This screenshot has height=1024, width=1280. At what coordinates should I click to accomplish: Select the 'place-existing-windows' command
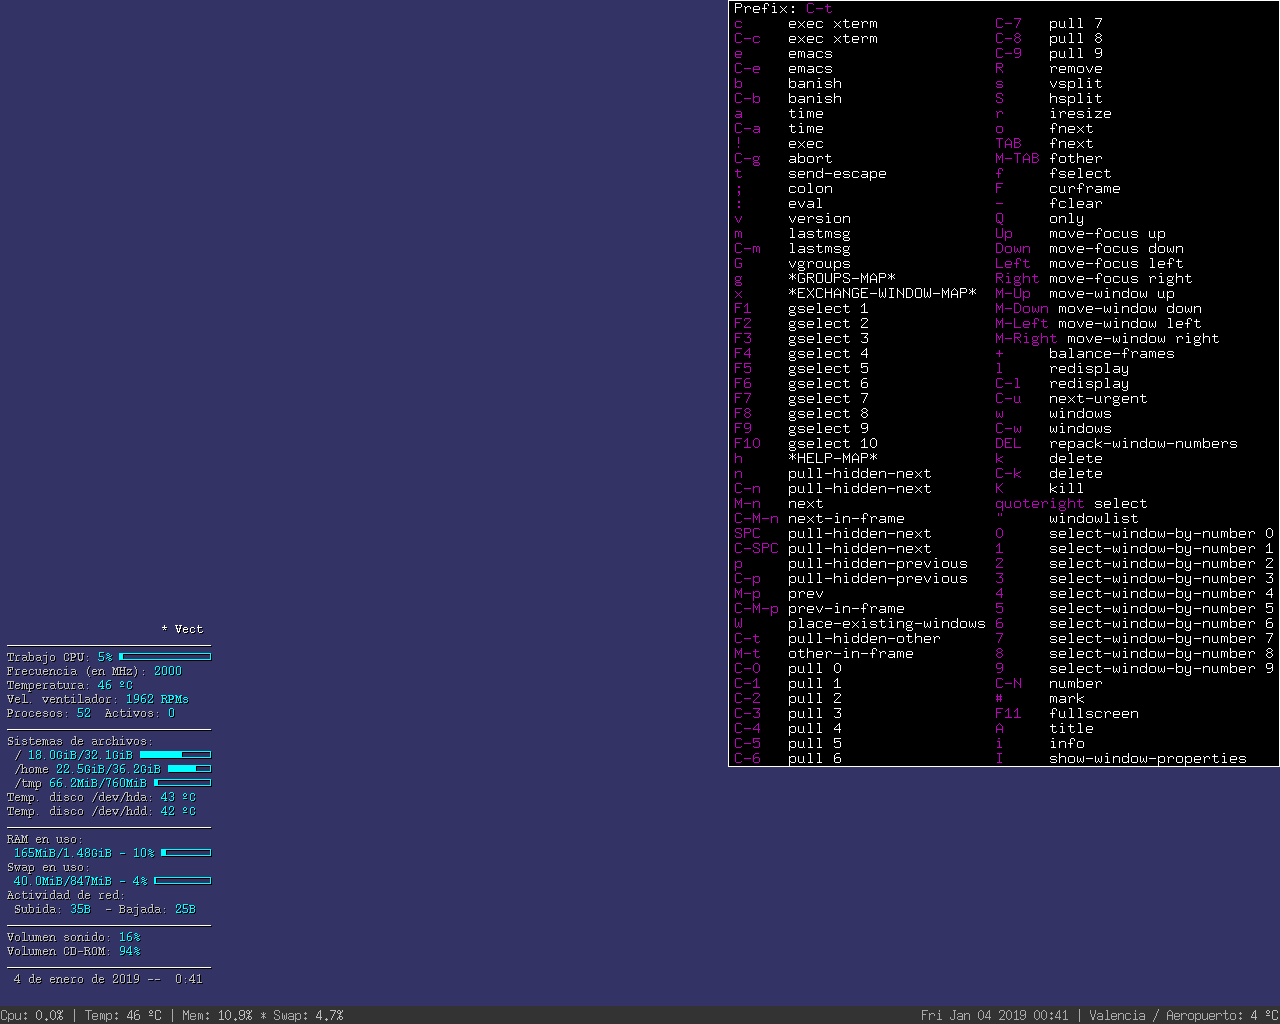(x=887, y=623)
